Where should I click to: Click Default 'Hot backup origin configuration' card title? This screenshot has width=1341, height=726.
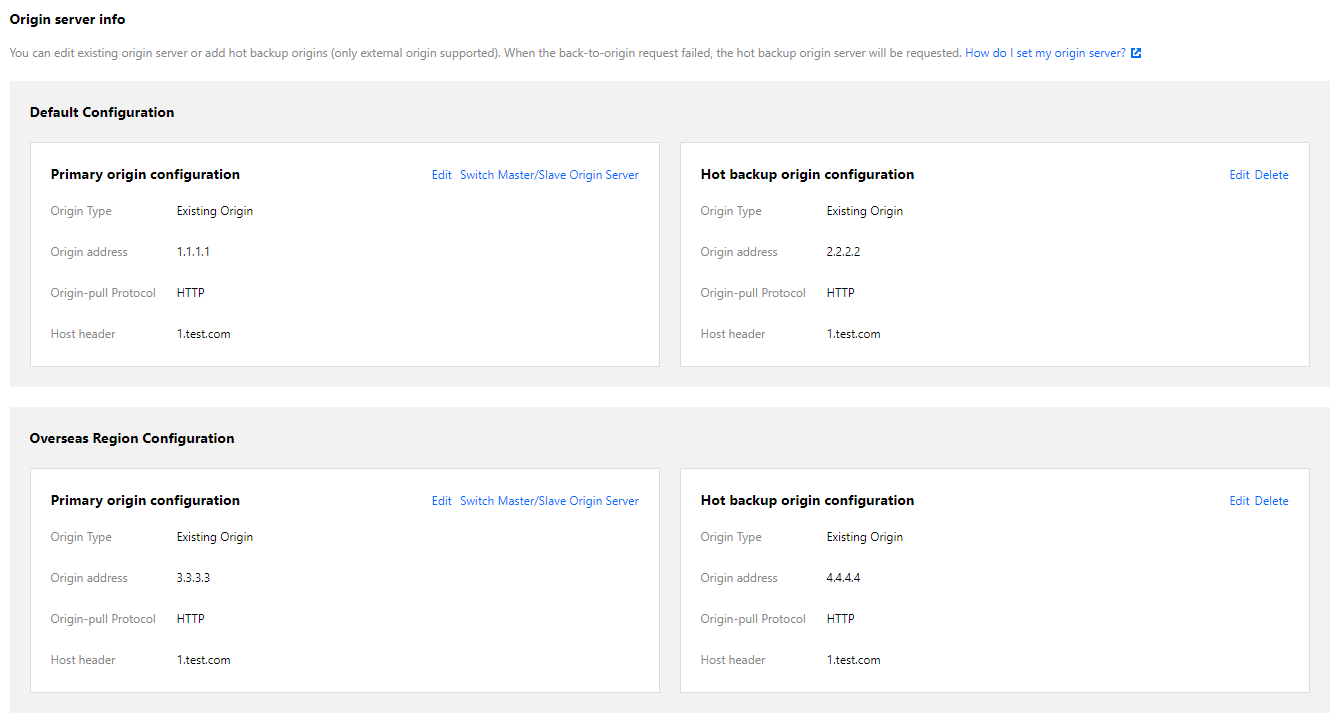coord(807,174)
